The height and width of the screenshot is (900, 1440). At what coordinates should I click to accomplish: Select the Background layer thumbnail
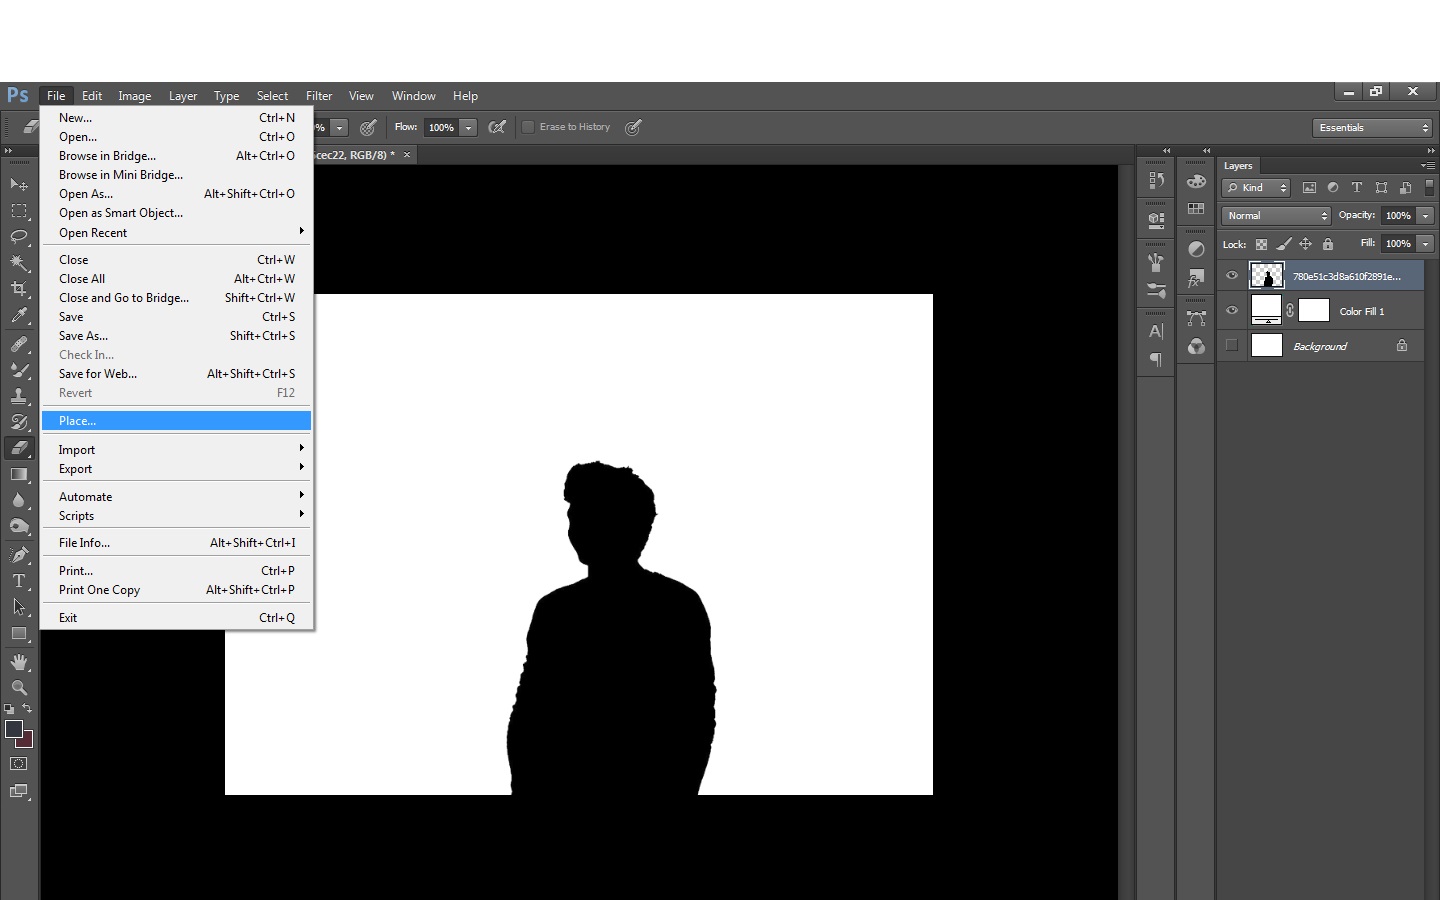click(x=1267, y=346)
